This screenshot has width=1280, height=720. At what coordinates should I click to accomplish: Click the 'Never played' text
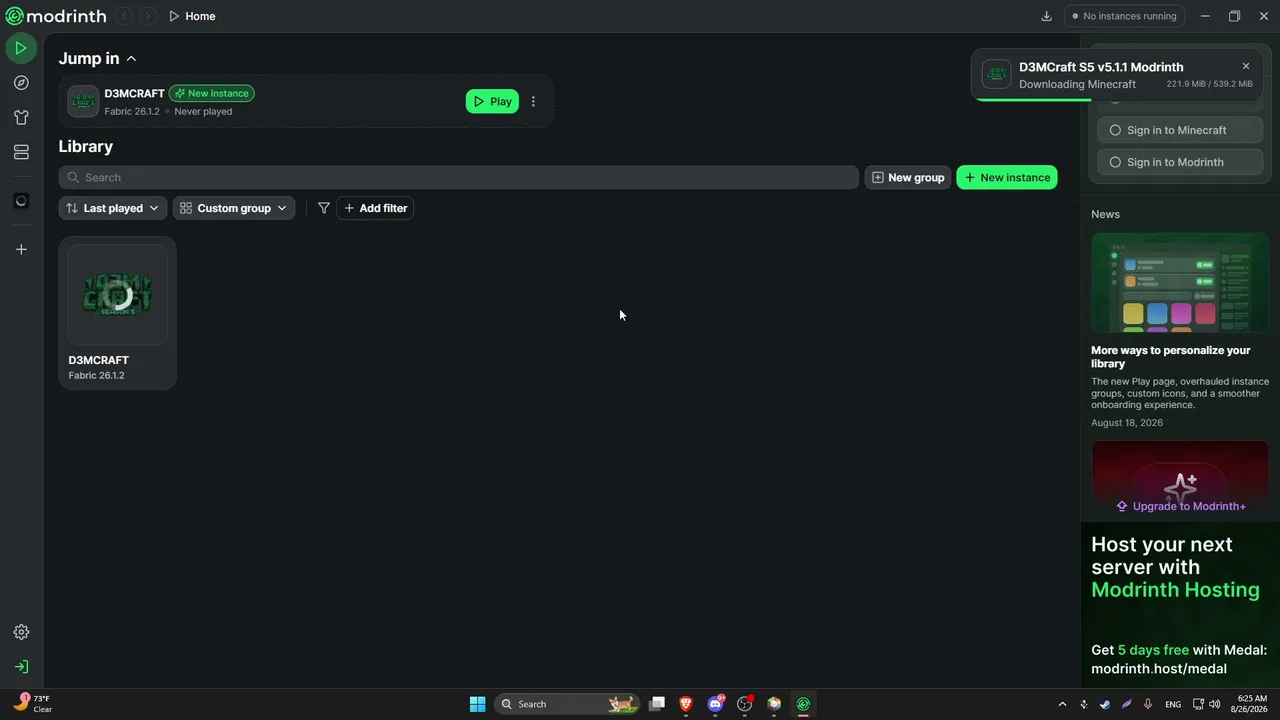click(x=203, y=112)
